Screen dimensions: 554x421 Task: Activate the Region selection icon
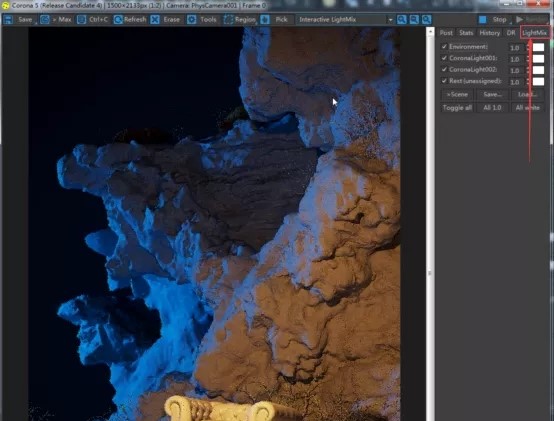pyautogui.click(x=229, y=19)
